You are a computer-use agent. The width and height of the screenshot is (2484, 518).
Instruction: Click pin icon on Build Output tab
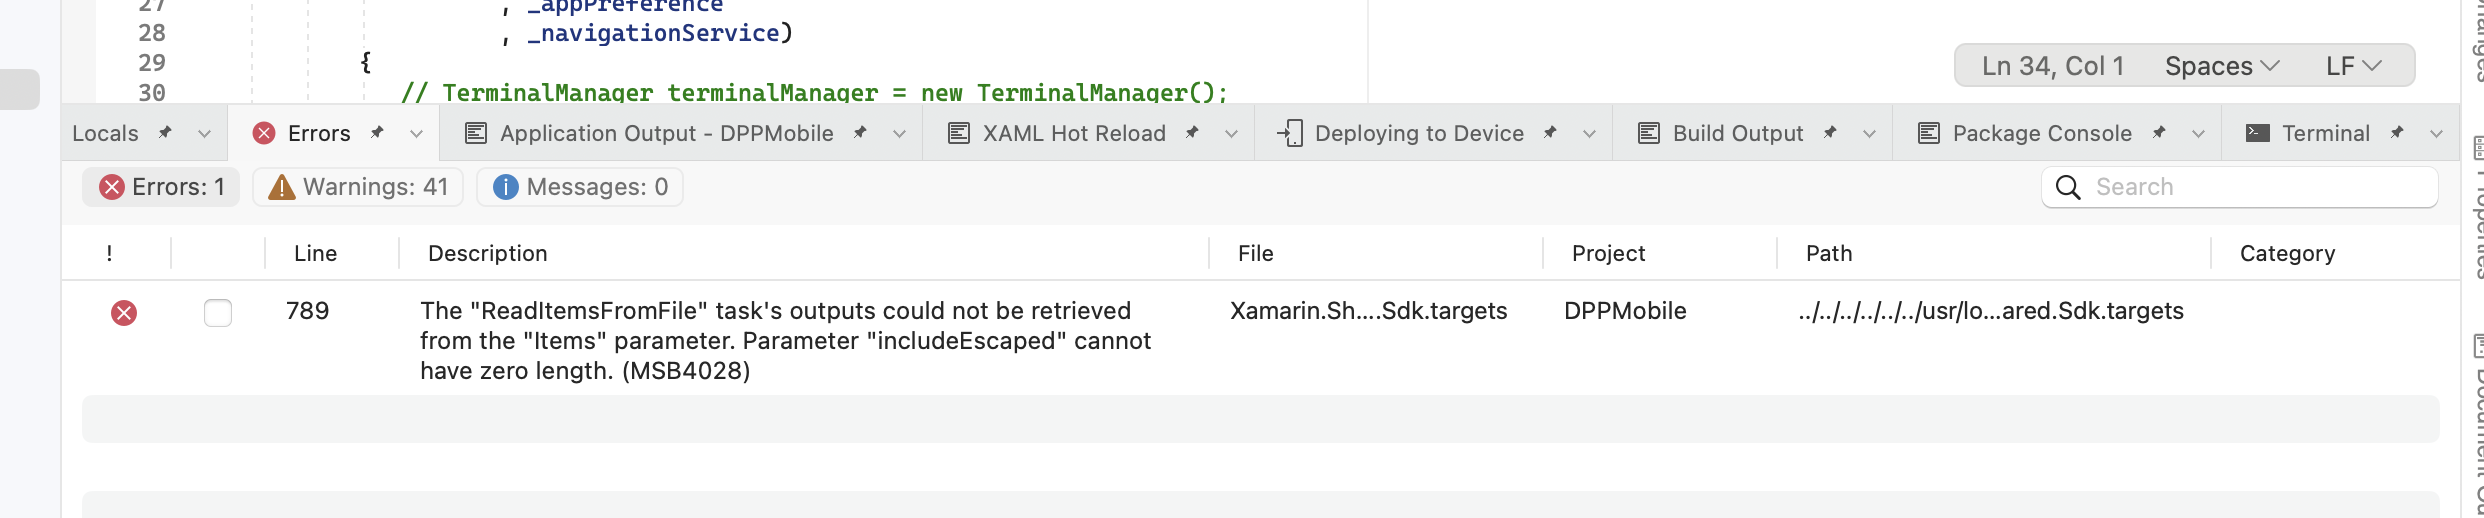(x=1830, y=133)
